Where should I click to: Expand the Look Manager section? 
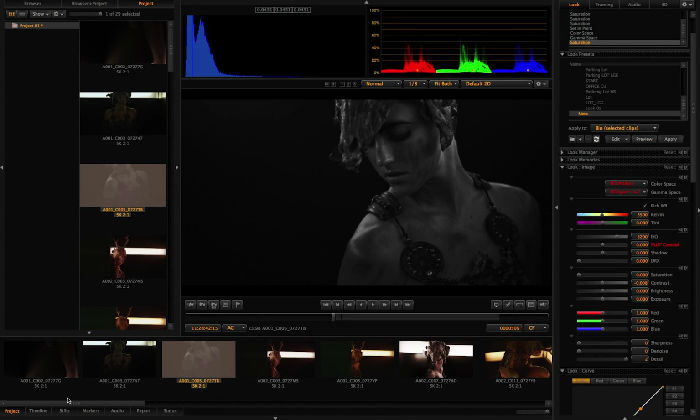[562, 151]
